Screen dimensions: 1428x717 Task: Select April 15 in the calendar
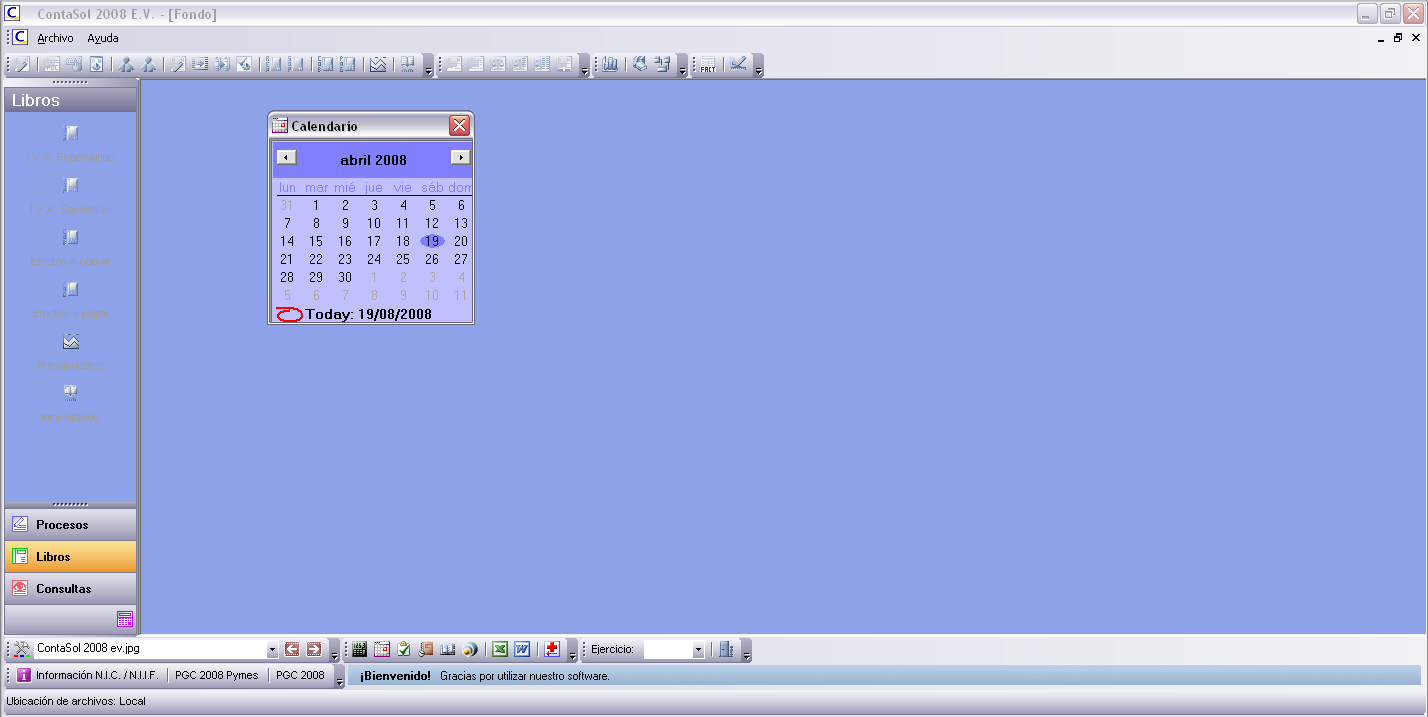[316, 241]
